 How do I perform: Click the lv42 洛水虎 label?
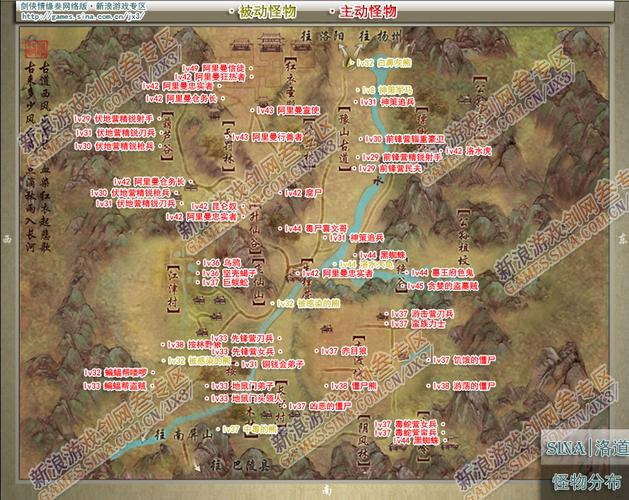pyautogui.click(x=468, y=151)
